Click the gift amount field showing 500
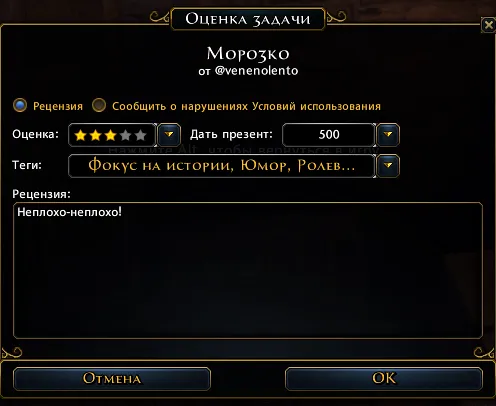This screenshot has width=496, height=406. 329,135
